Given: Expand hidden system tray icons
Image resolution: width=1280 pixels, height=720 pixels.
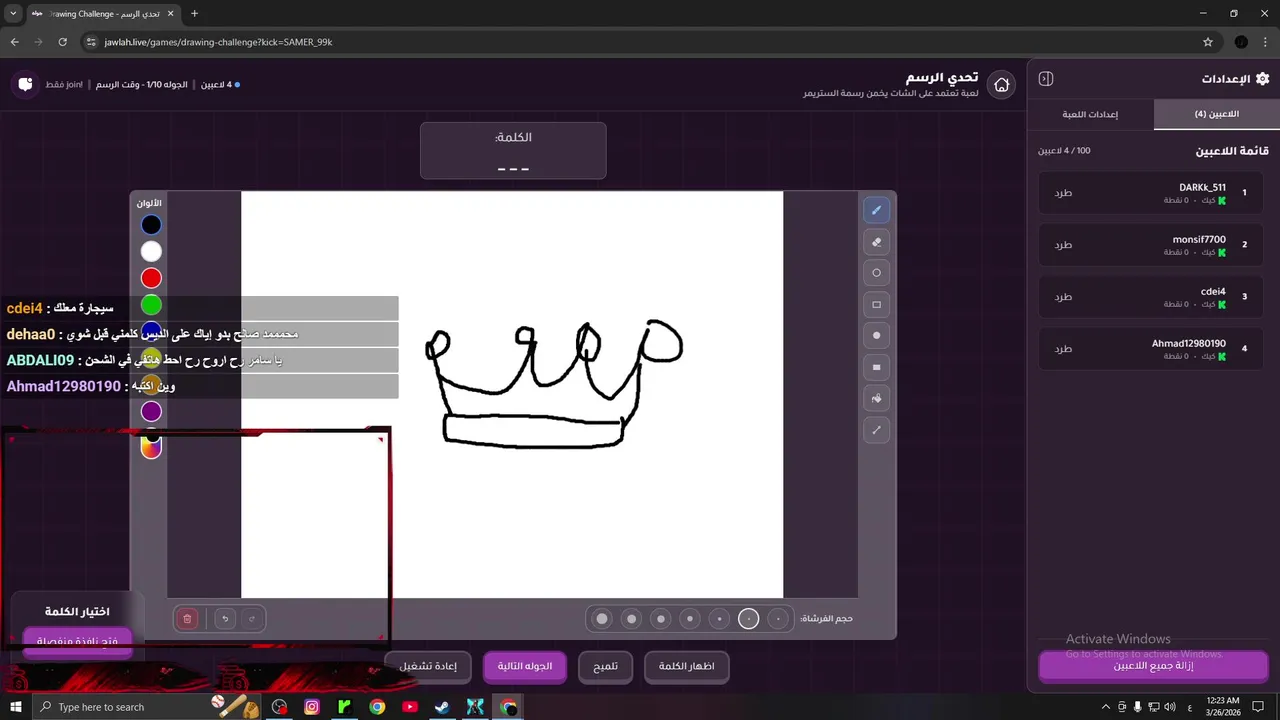Looking at the screenshot, I should tap(1106, 707).
